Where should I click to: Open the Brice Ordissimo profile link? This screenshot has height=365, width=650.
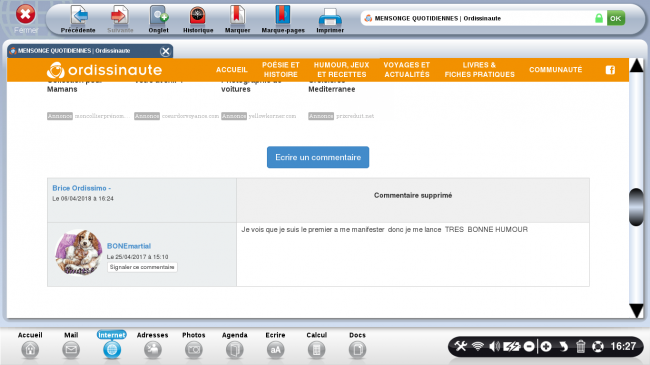pyautogui.click(x=81, y=188)
